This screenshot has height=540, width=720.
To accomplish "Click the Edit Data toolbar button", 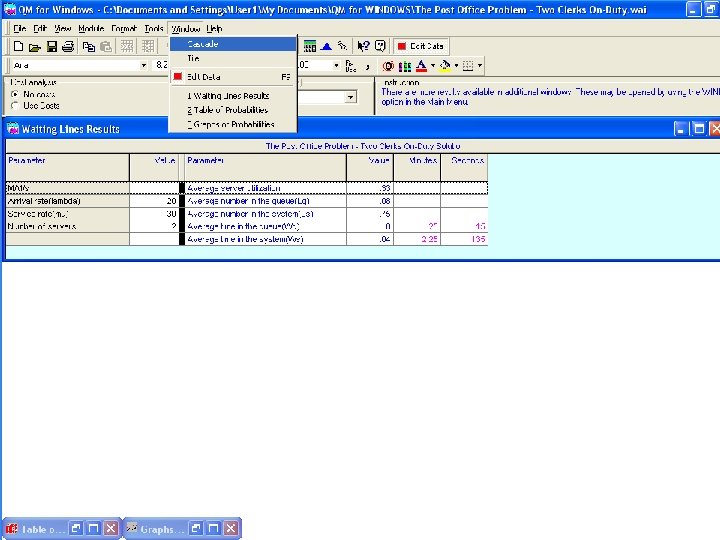I will pos(421,46).
